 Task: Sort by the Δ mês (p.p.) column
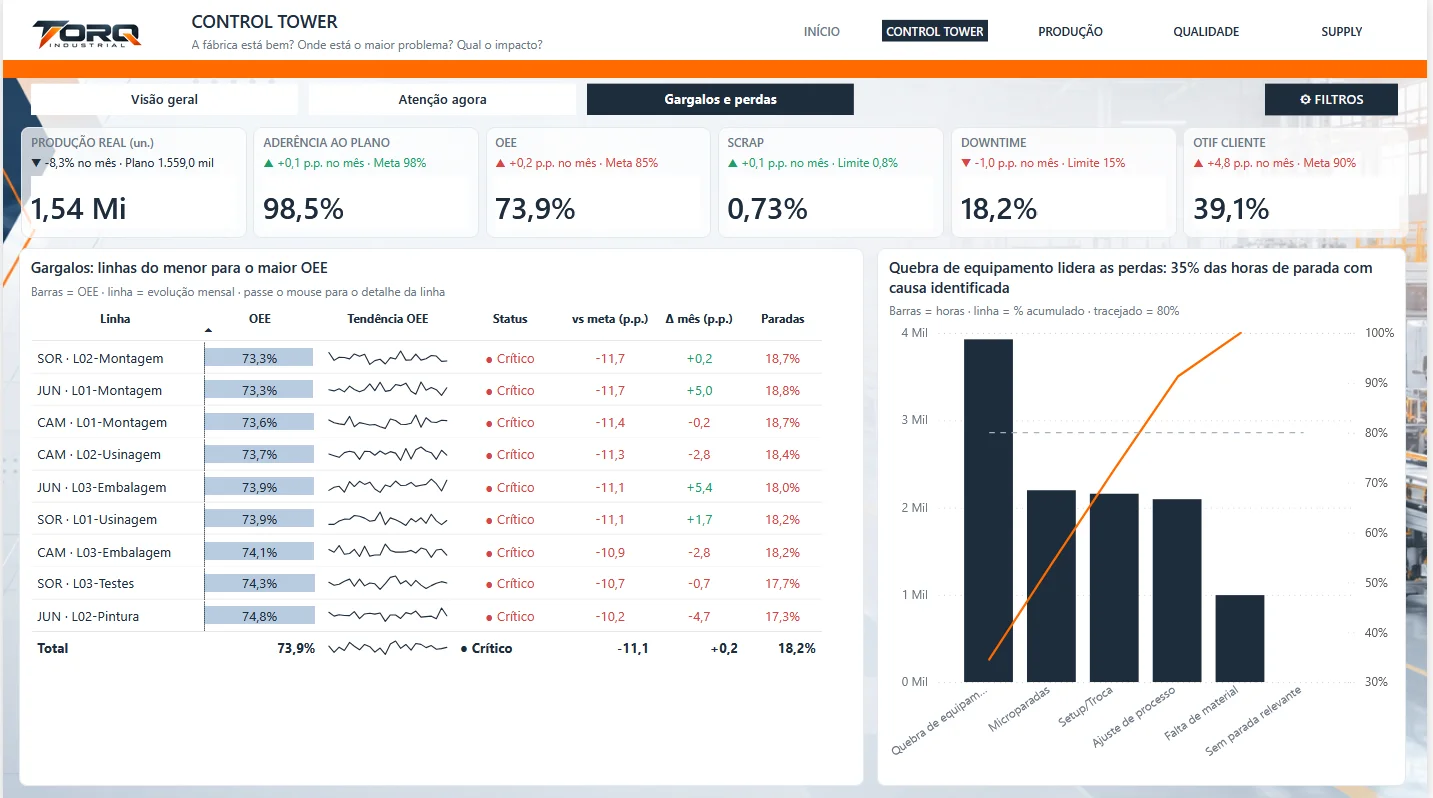pos(699,319)
